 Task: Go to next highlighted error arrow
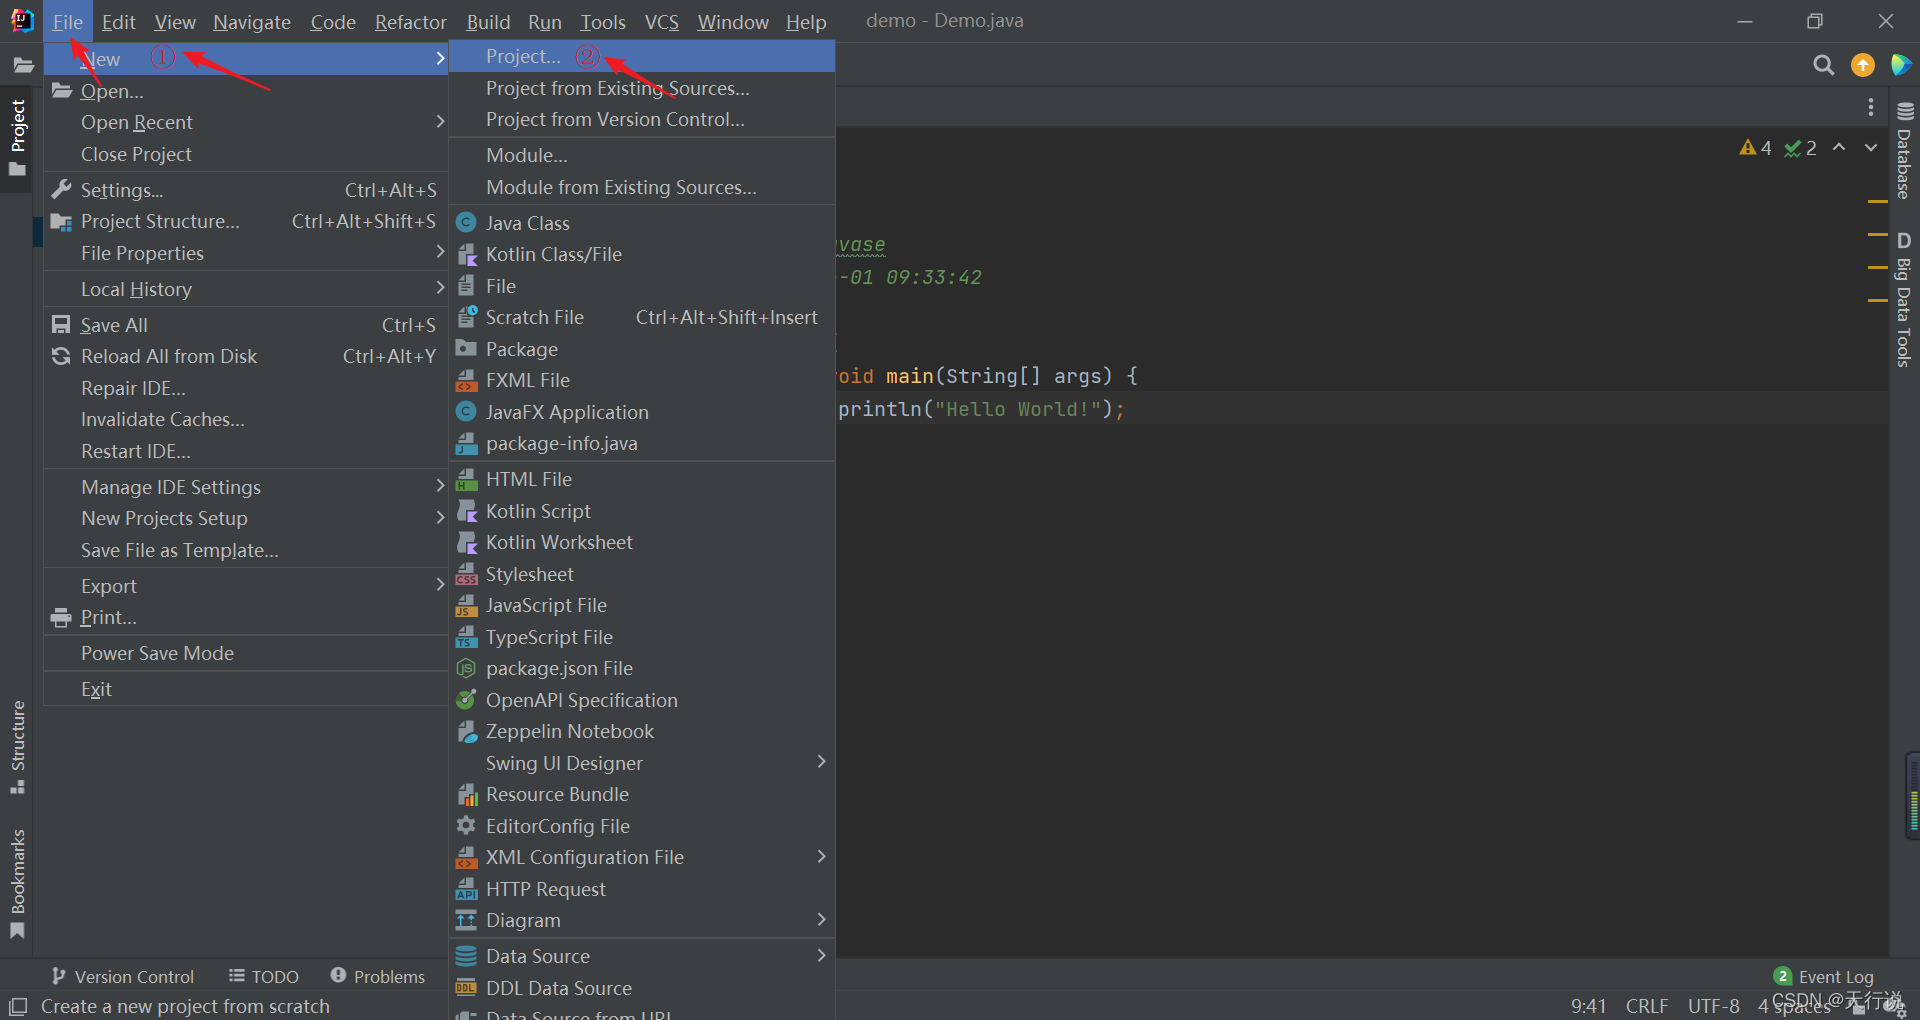1871,148
